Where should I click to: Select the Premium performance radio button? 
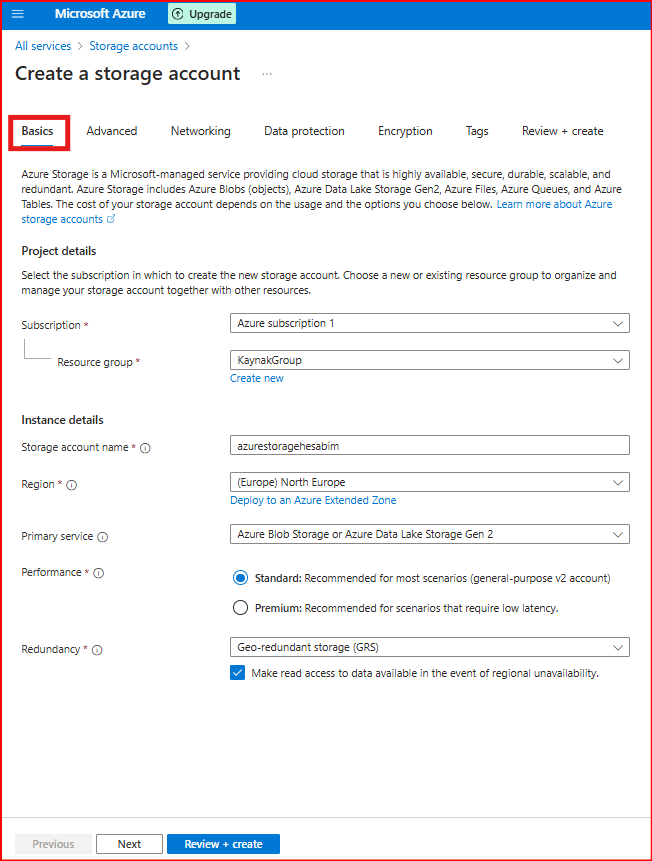point(240,608)
